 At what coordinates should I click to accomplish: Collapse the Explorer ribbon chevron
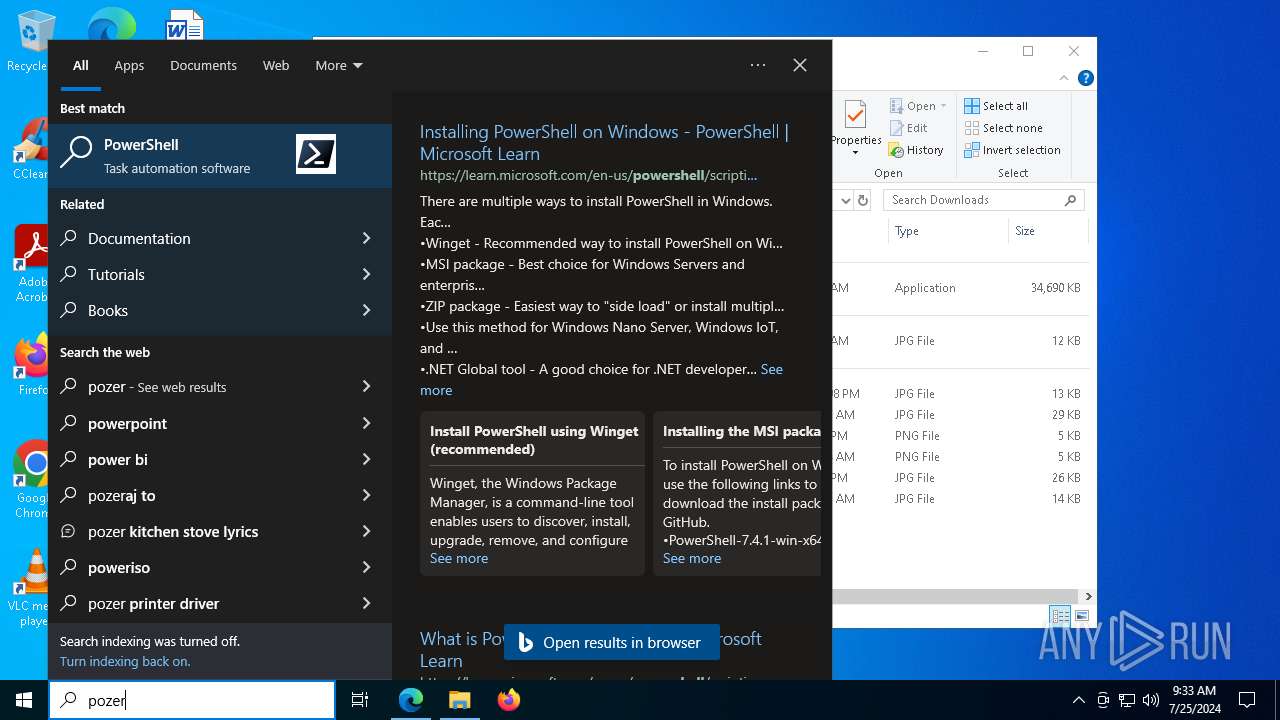tap(1064, 78)
